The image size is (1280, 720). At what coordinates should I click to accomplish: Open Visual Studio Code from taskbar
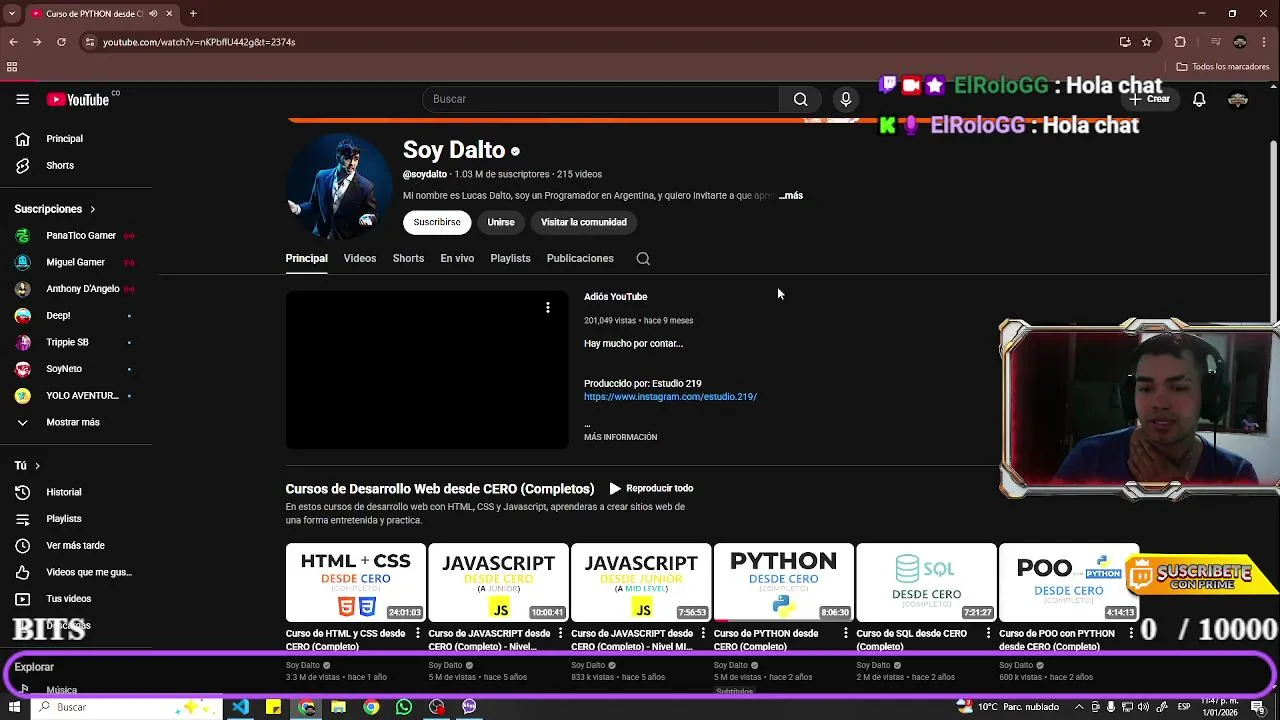[x=241, y=707]
